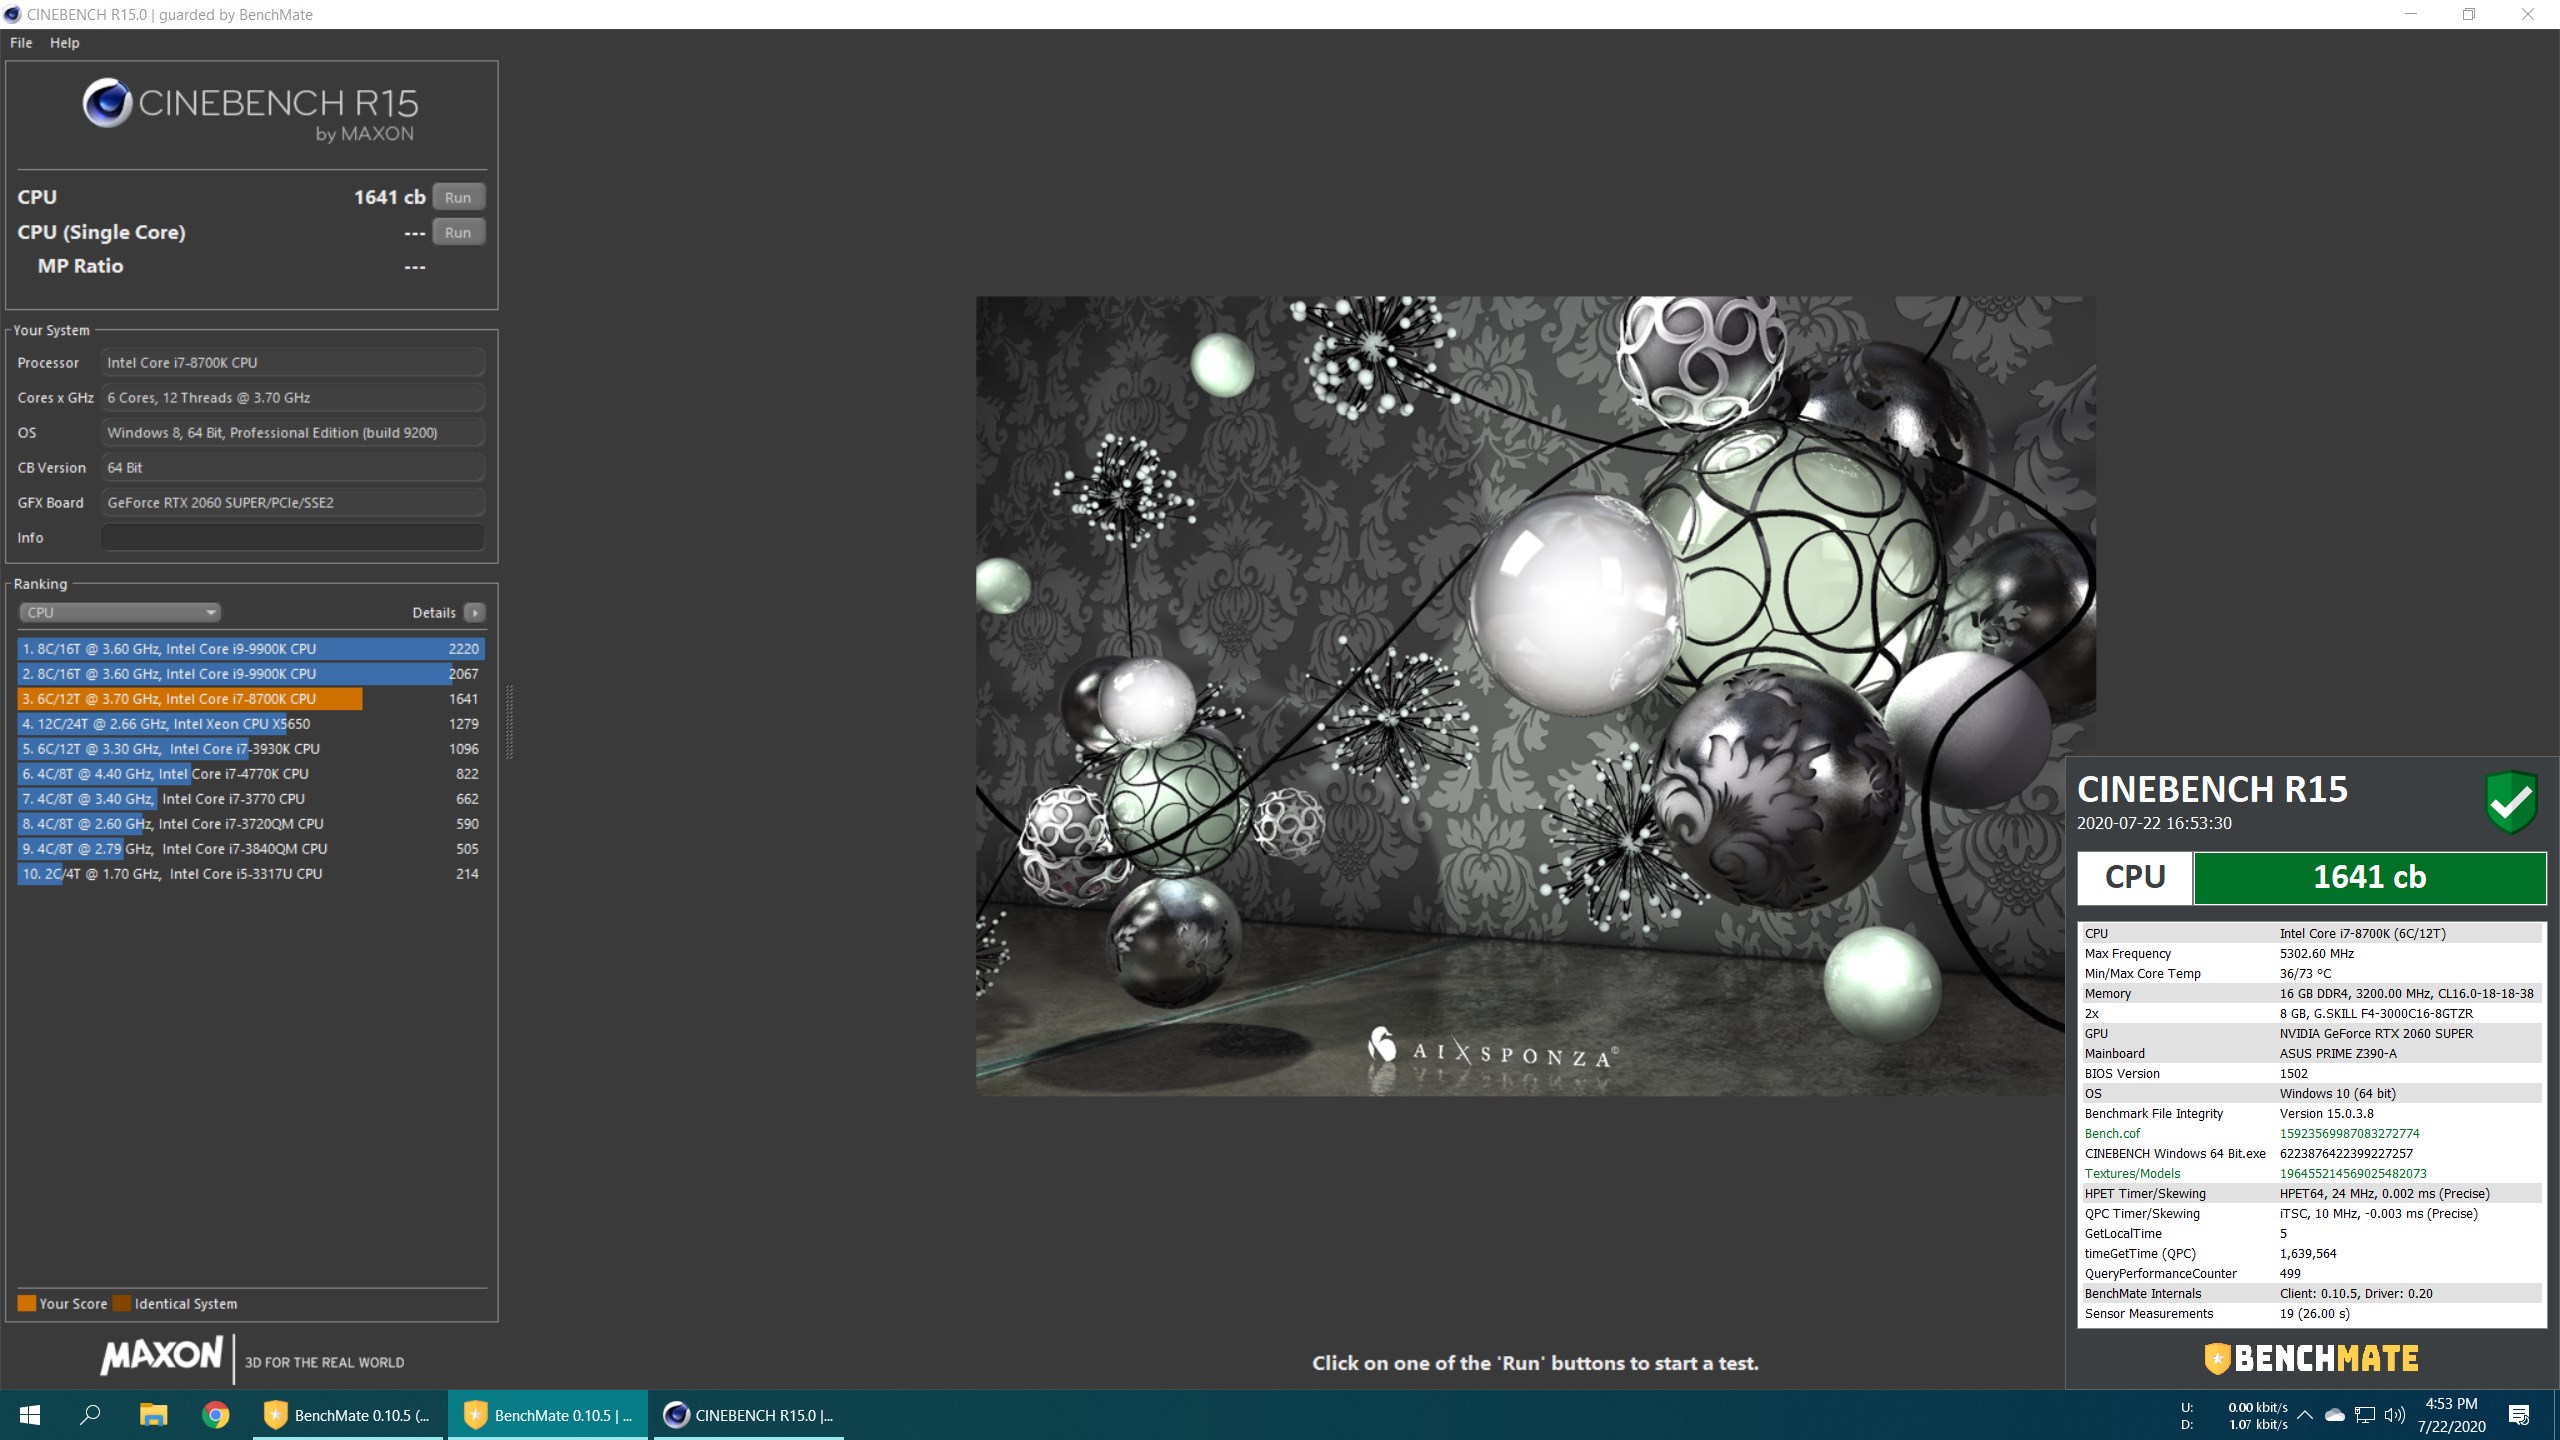Click the GFX Board field GeForce RTX 2060
Viewport: 2560px width, 1440px height.
[293, 503]
